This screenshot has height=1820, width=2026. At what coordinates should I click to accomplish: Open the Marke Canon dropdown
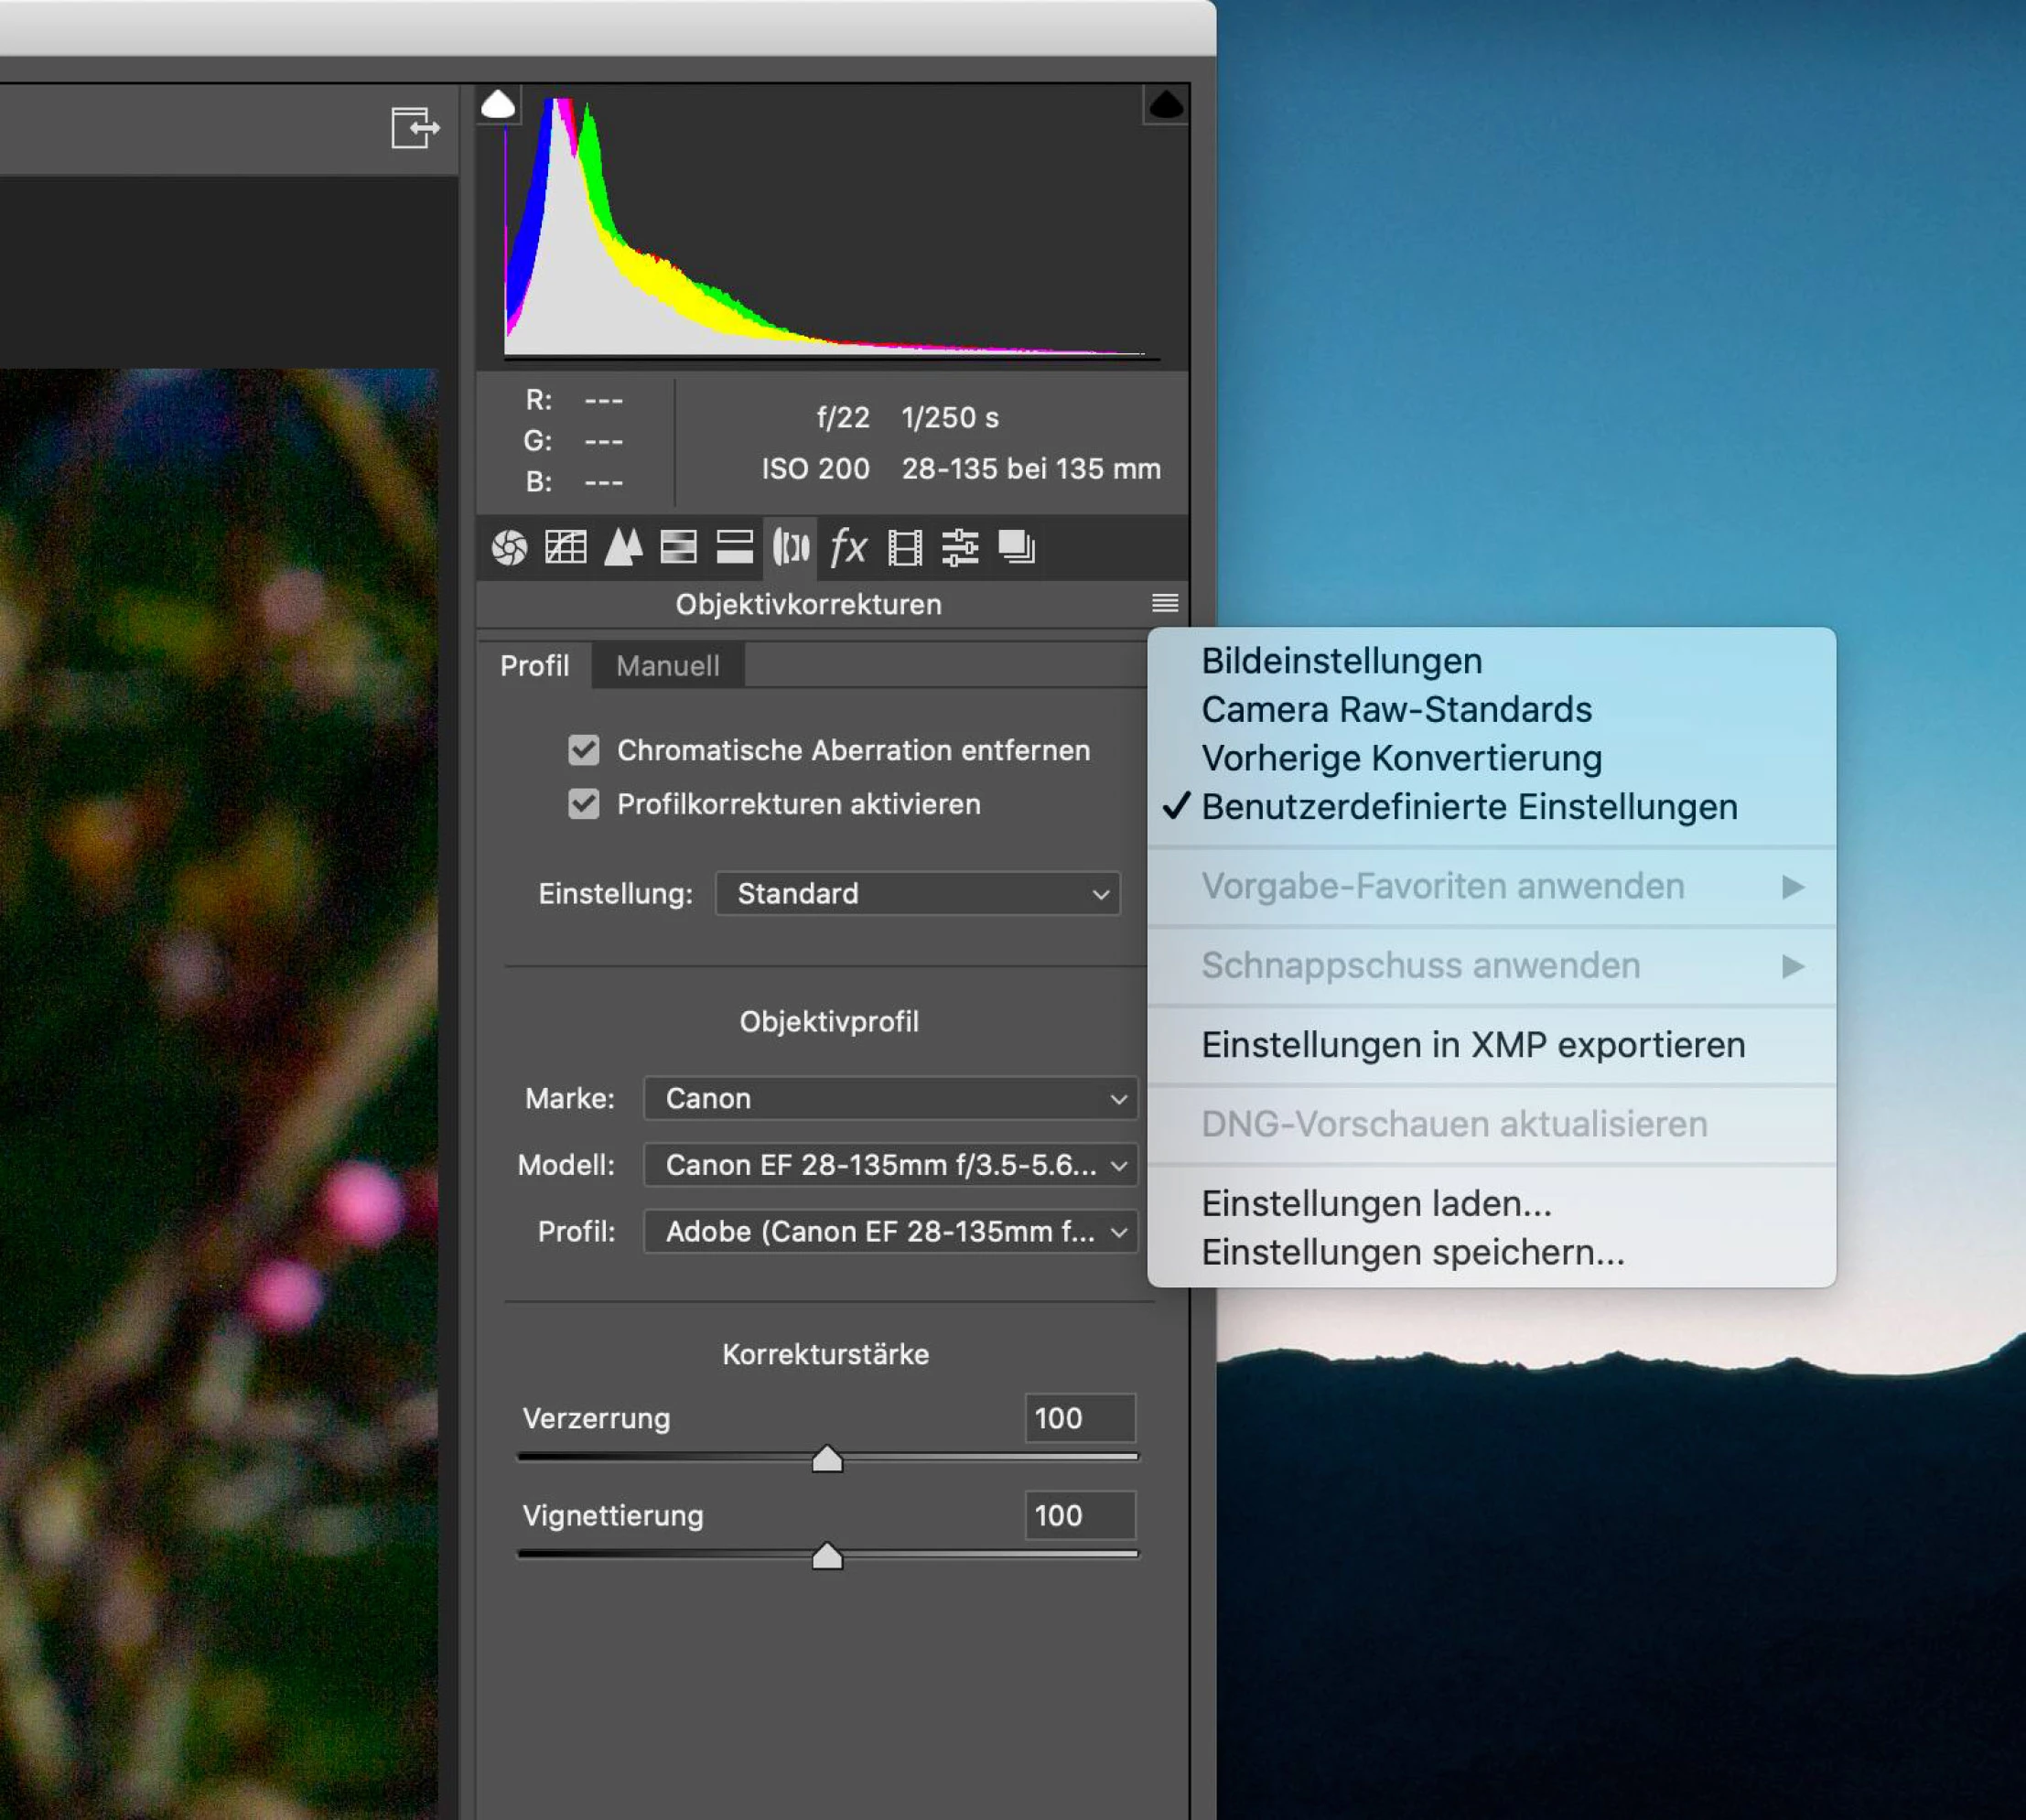click(x=890, y=1098)
